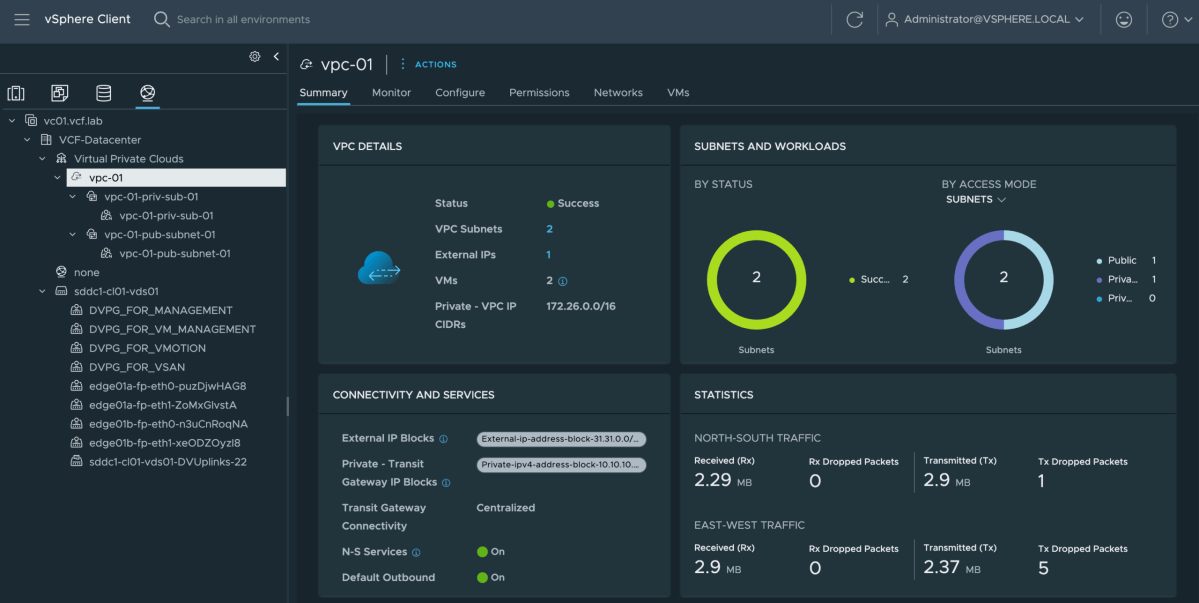Click the N-S Services On status indicator
Image resolution: width=1199 pixels, height=603 pixels.
[488, 550]
